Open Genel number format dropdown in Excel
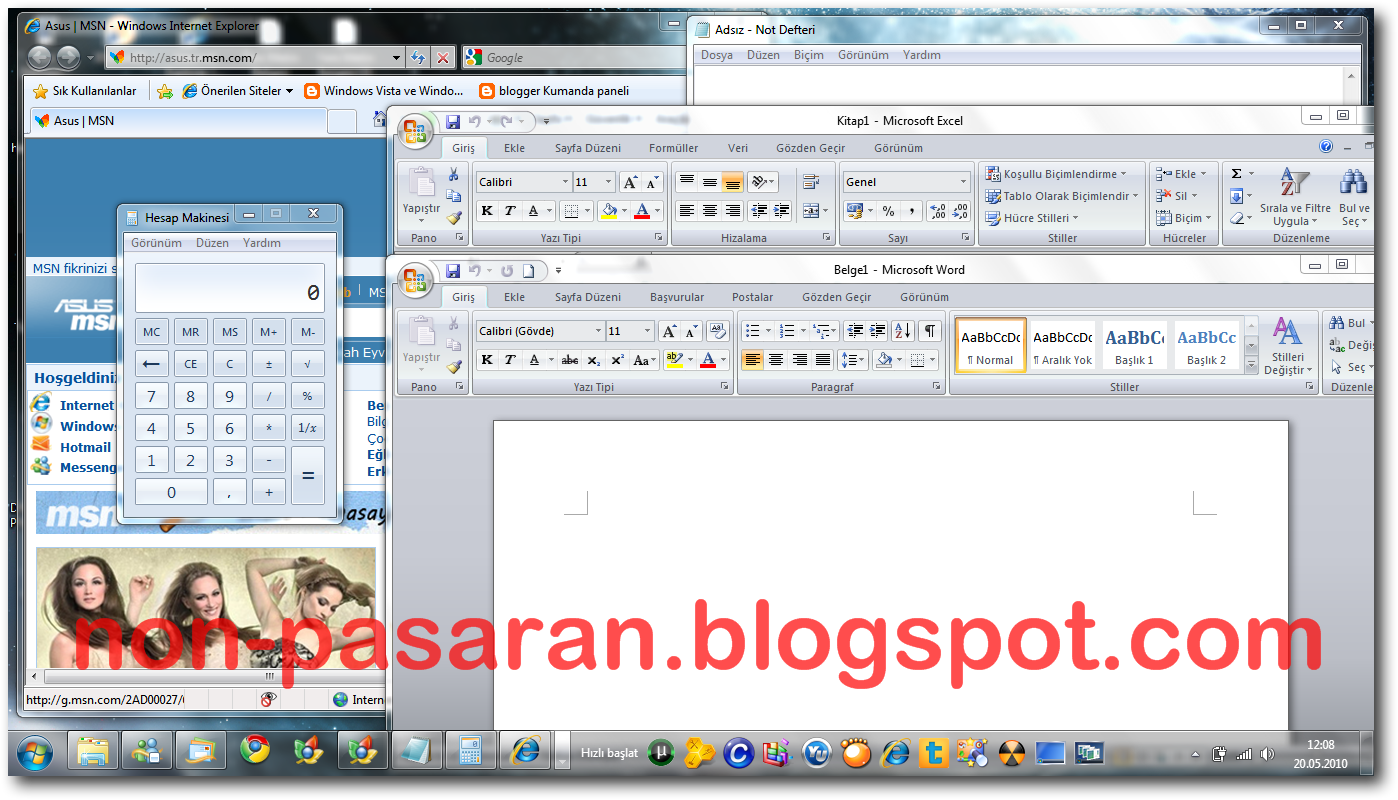This screenshot has height=800, width=1398. [964, 182]
